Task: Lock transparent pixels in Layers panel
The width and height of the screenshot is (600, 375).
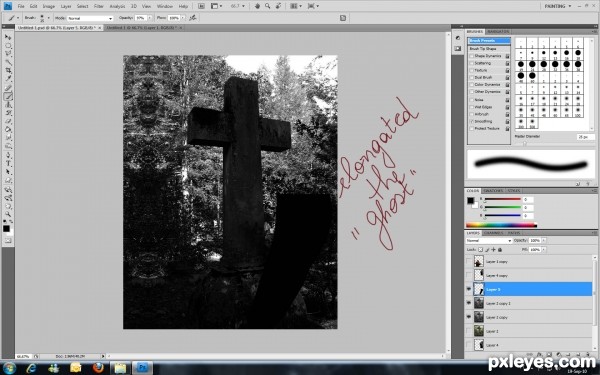Action: point(480,249)
